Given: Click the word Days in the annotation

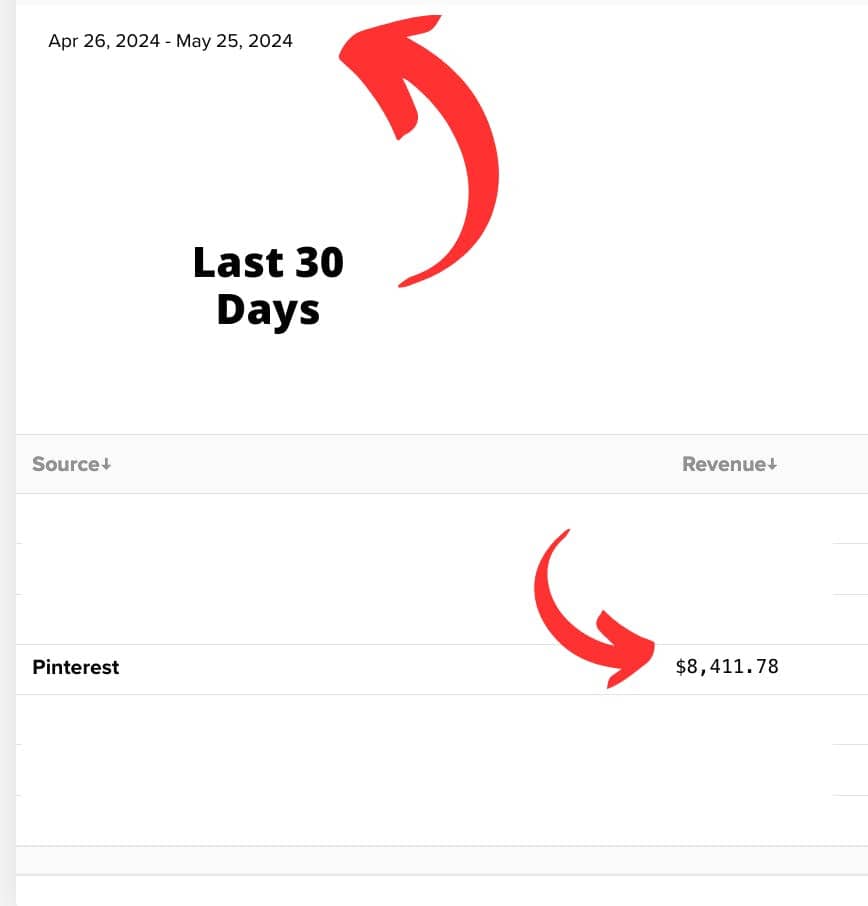Looking at the screenshot, I should [x=268, y=310].
